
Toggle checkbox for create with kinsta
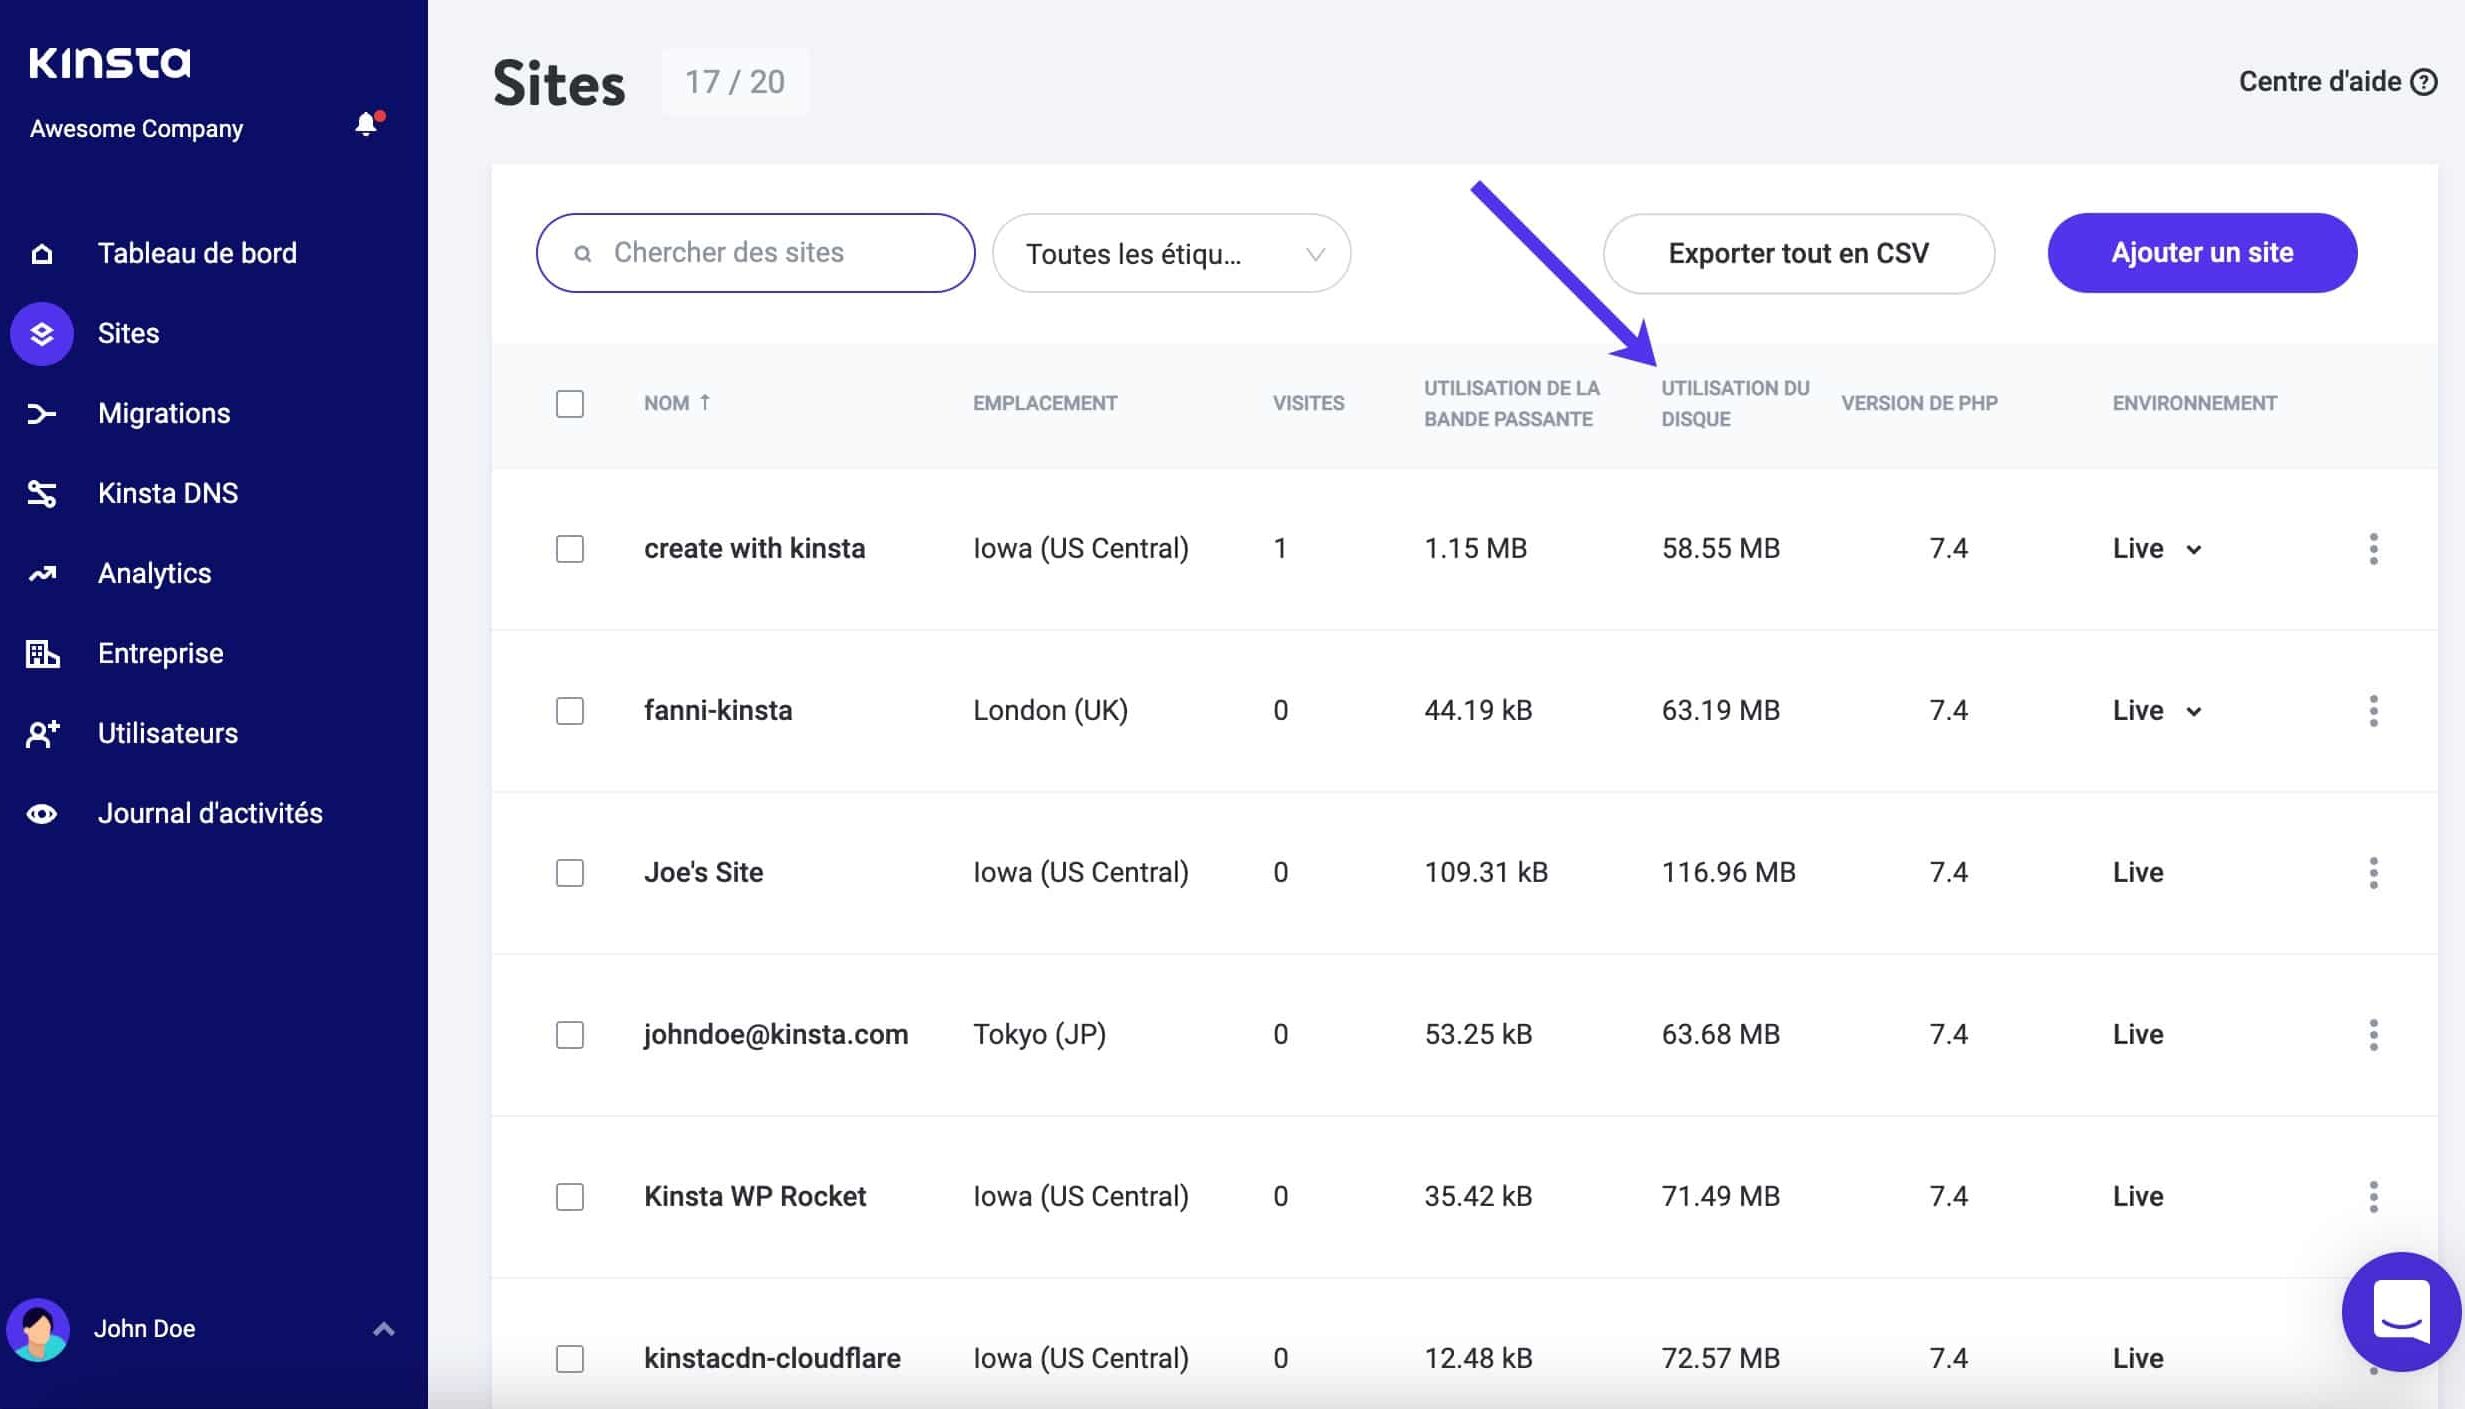coord(571,547)
